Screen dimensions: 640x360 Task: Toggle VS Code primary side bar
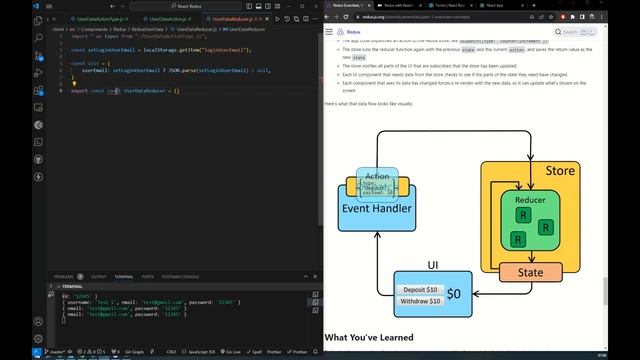coord(249,6)
